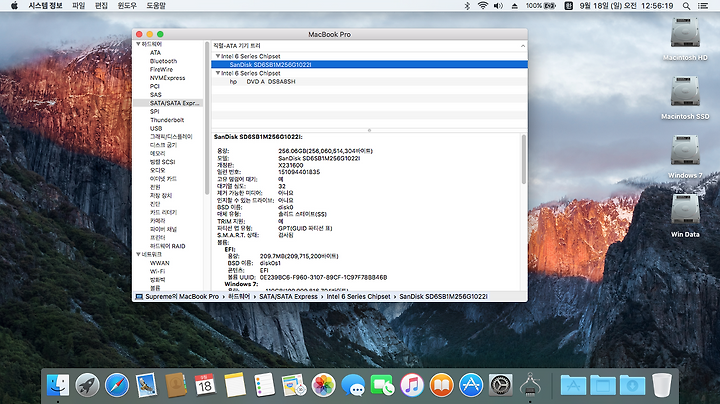This screenshot has height=404, width=720.
Task: Select hp DVD A DS8A8SH device row
Action: click(x=369, y=81)
